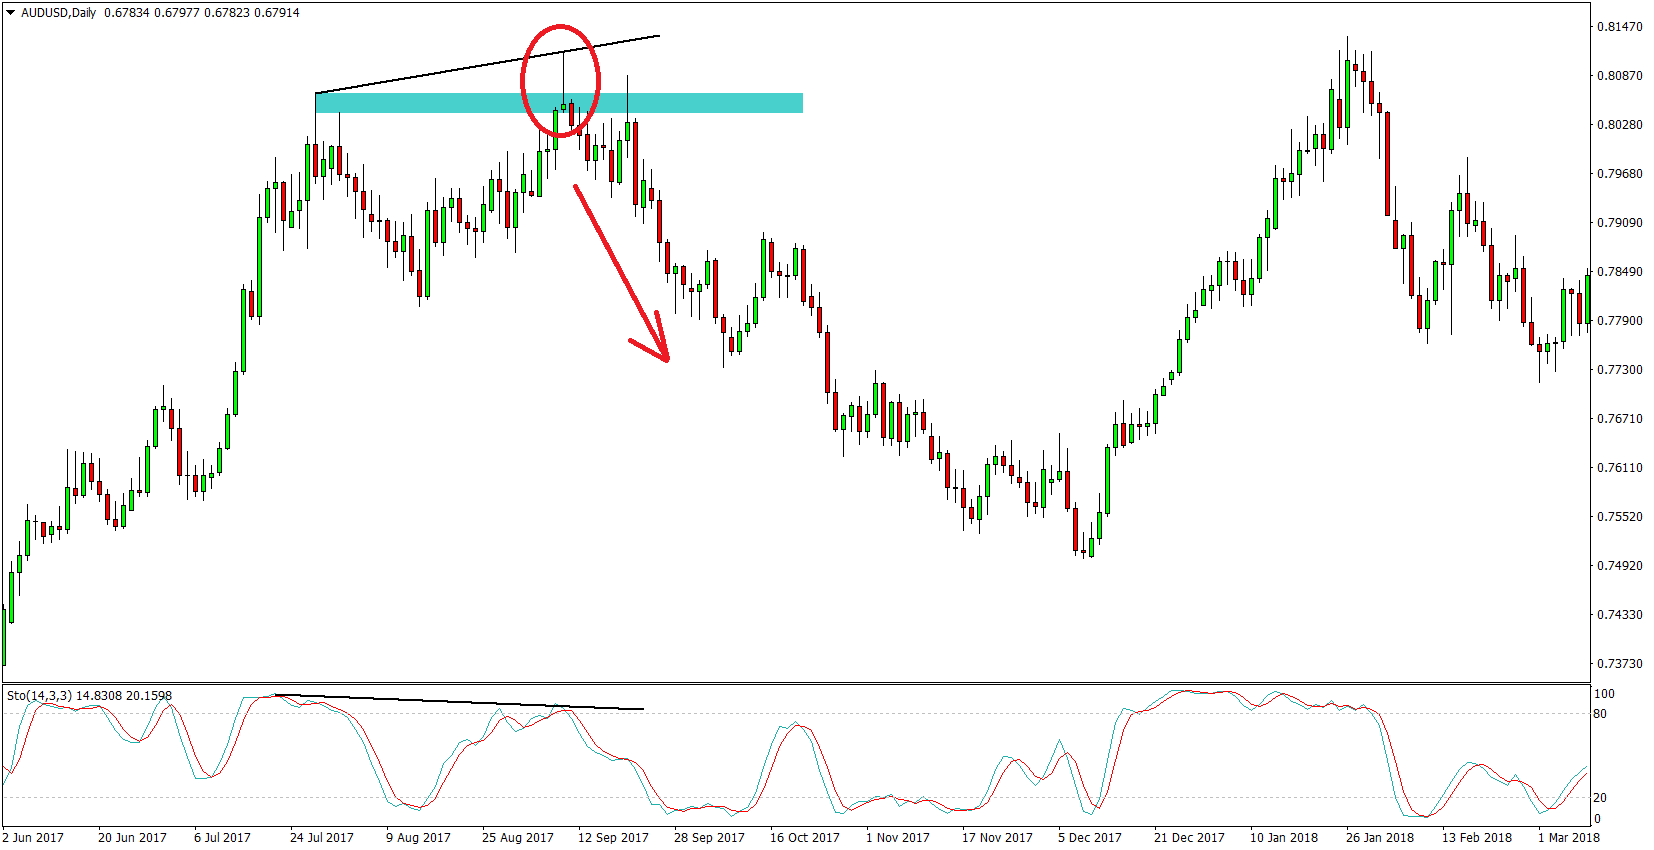Click the Sto(14,3,3) indicator label

(39, 695)
